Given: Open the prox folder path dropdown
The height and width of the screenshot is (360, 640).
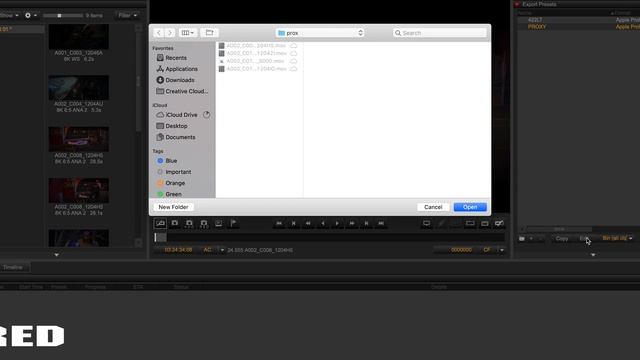Looking at the screenshot, I should [x=320, y=33].
